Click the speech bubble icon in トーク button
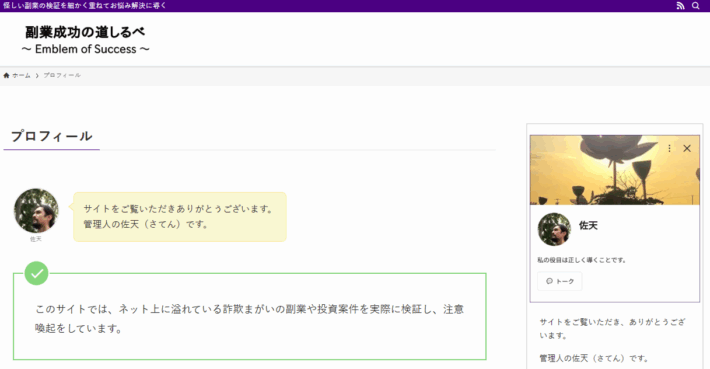Screen dimensions: 710x369 (x=549, y=281)
